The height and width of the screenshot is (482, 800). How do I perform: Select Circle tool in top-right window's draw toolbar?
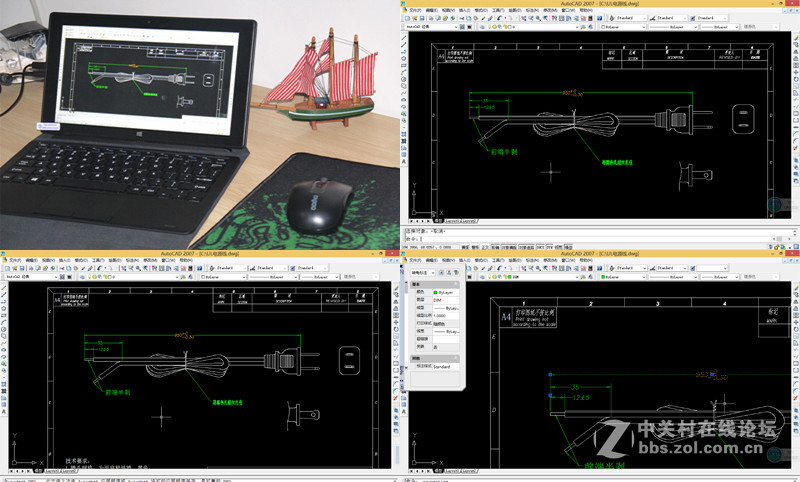(404, 79)
